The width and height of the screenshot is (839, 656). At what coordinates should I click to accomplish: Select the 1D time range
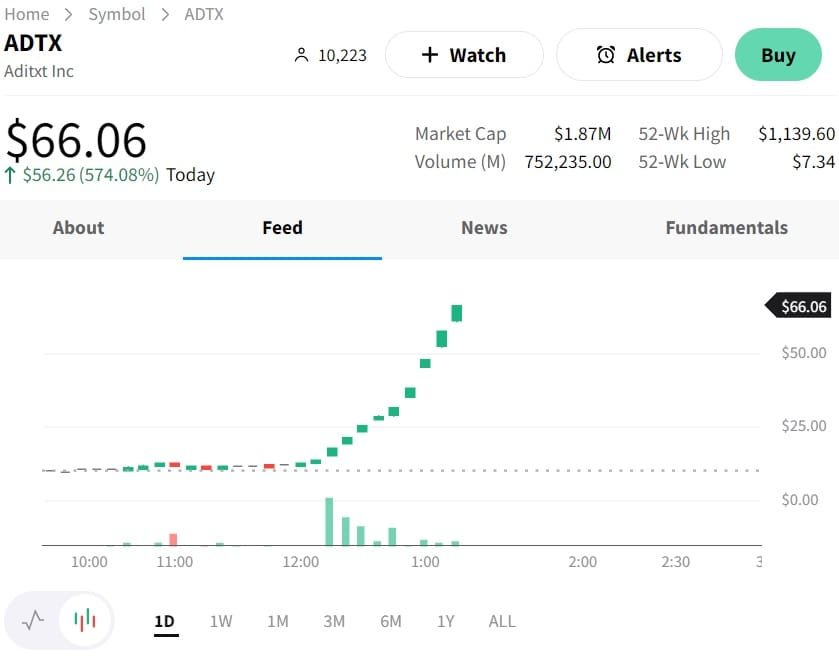point(164,621)
